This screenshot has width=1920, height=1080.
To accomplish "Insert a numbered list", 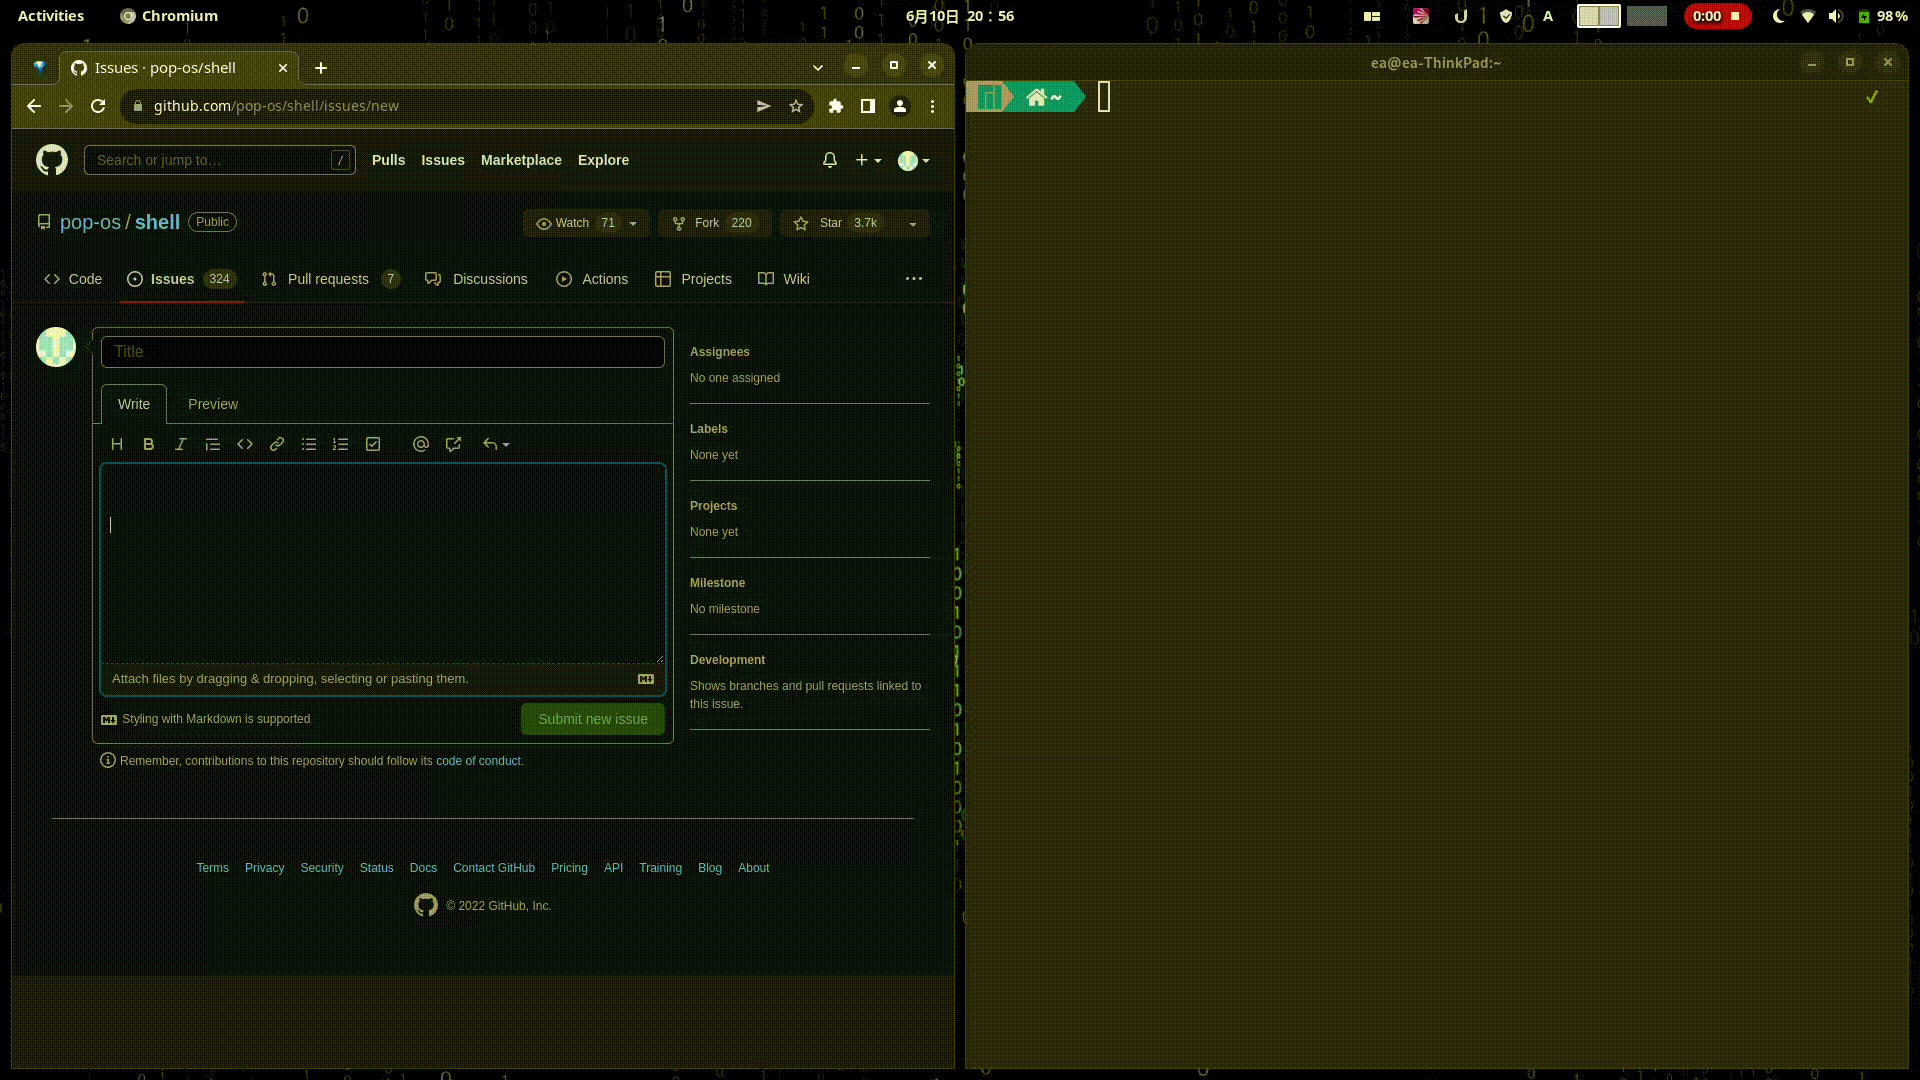I will (341, 444).
